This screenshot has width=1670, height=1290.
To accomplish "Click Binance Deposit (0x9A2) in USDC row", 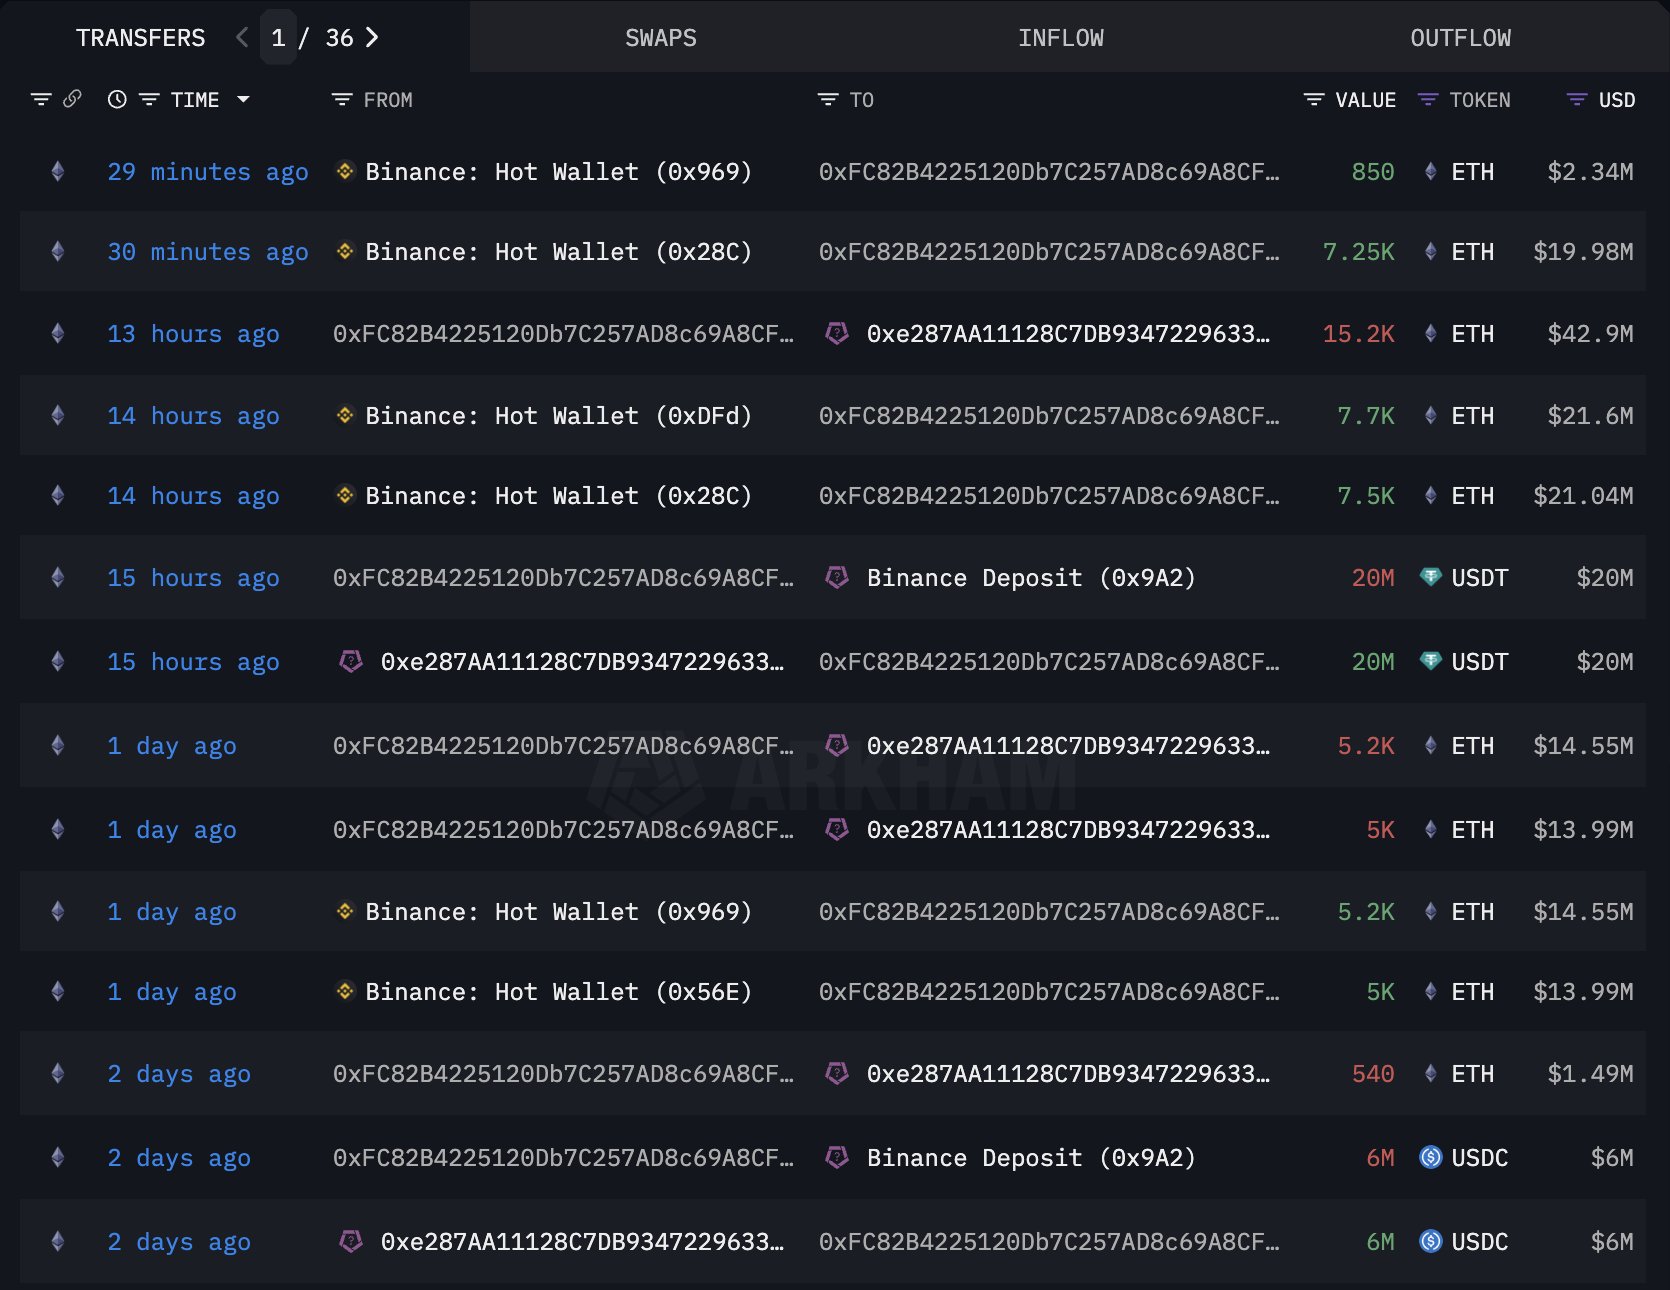I will point(1031,1158).
